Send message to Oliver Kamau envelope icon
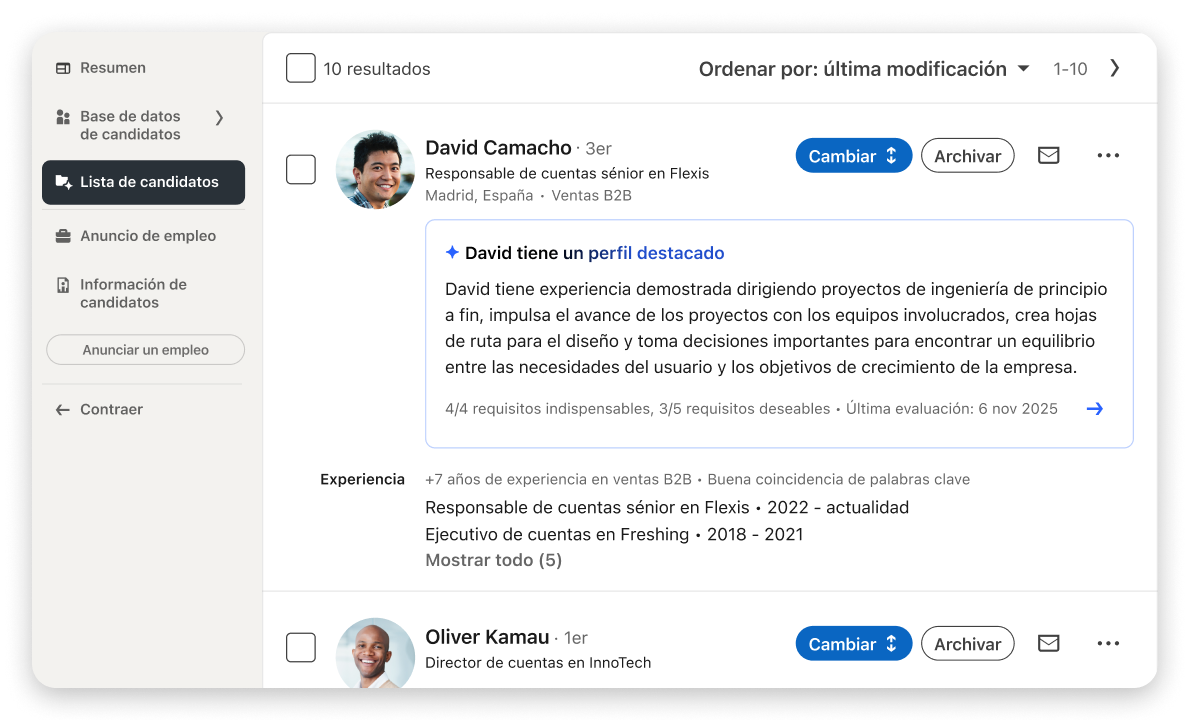The image size is (1190, 720). coord(1049,643)
